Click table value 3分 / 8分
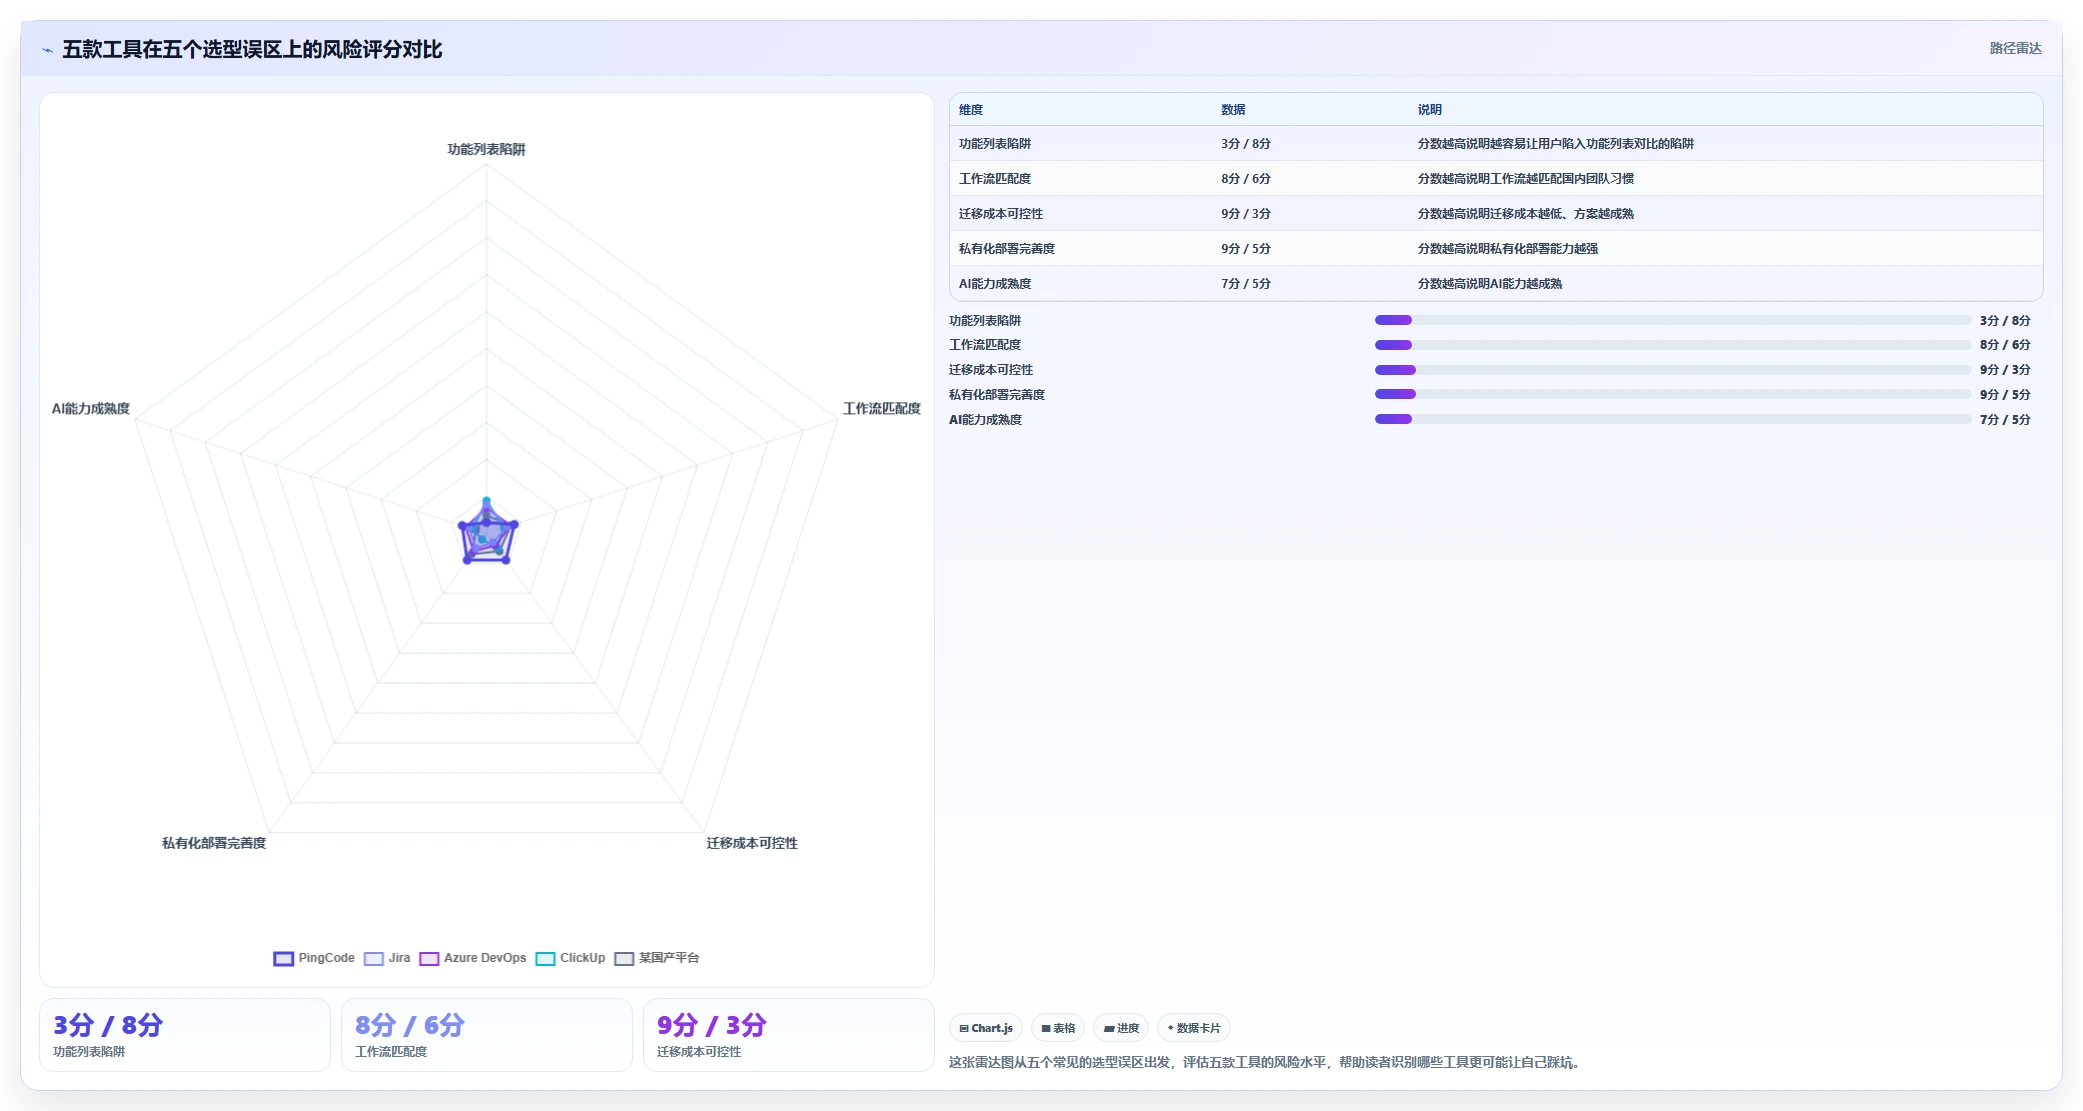The image size is (2083, 1111). [x=1246, y=144]
